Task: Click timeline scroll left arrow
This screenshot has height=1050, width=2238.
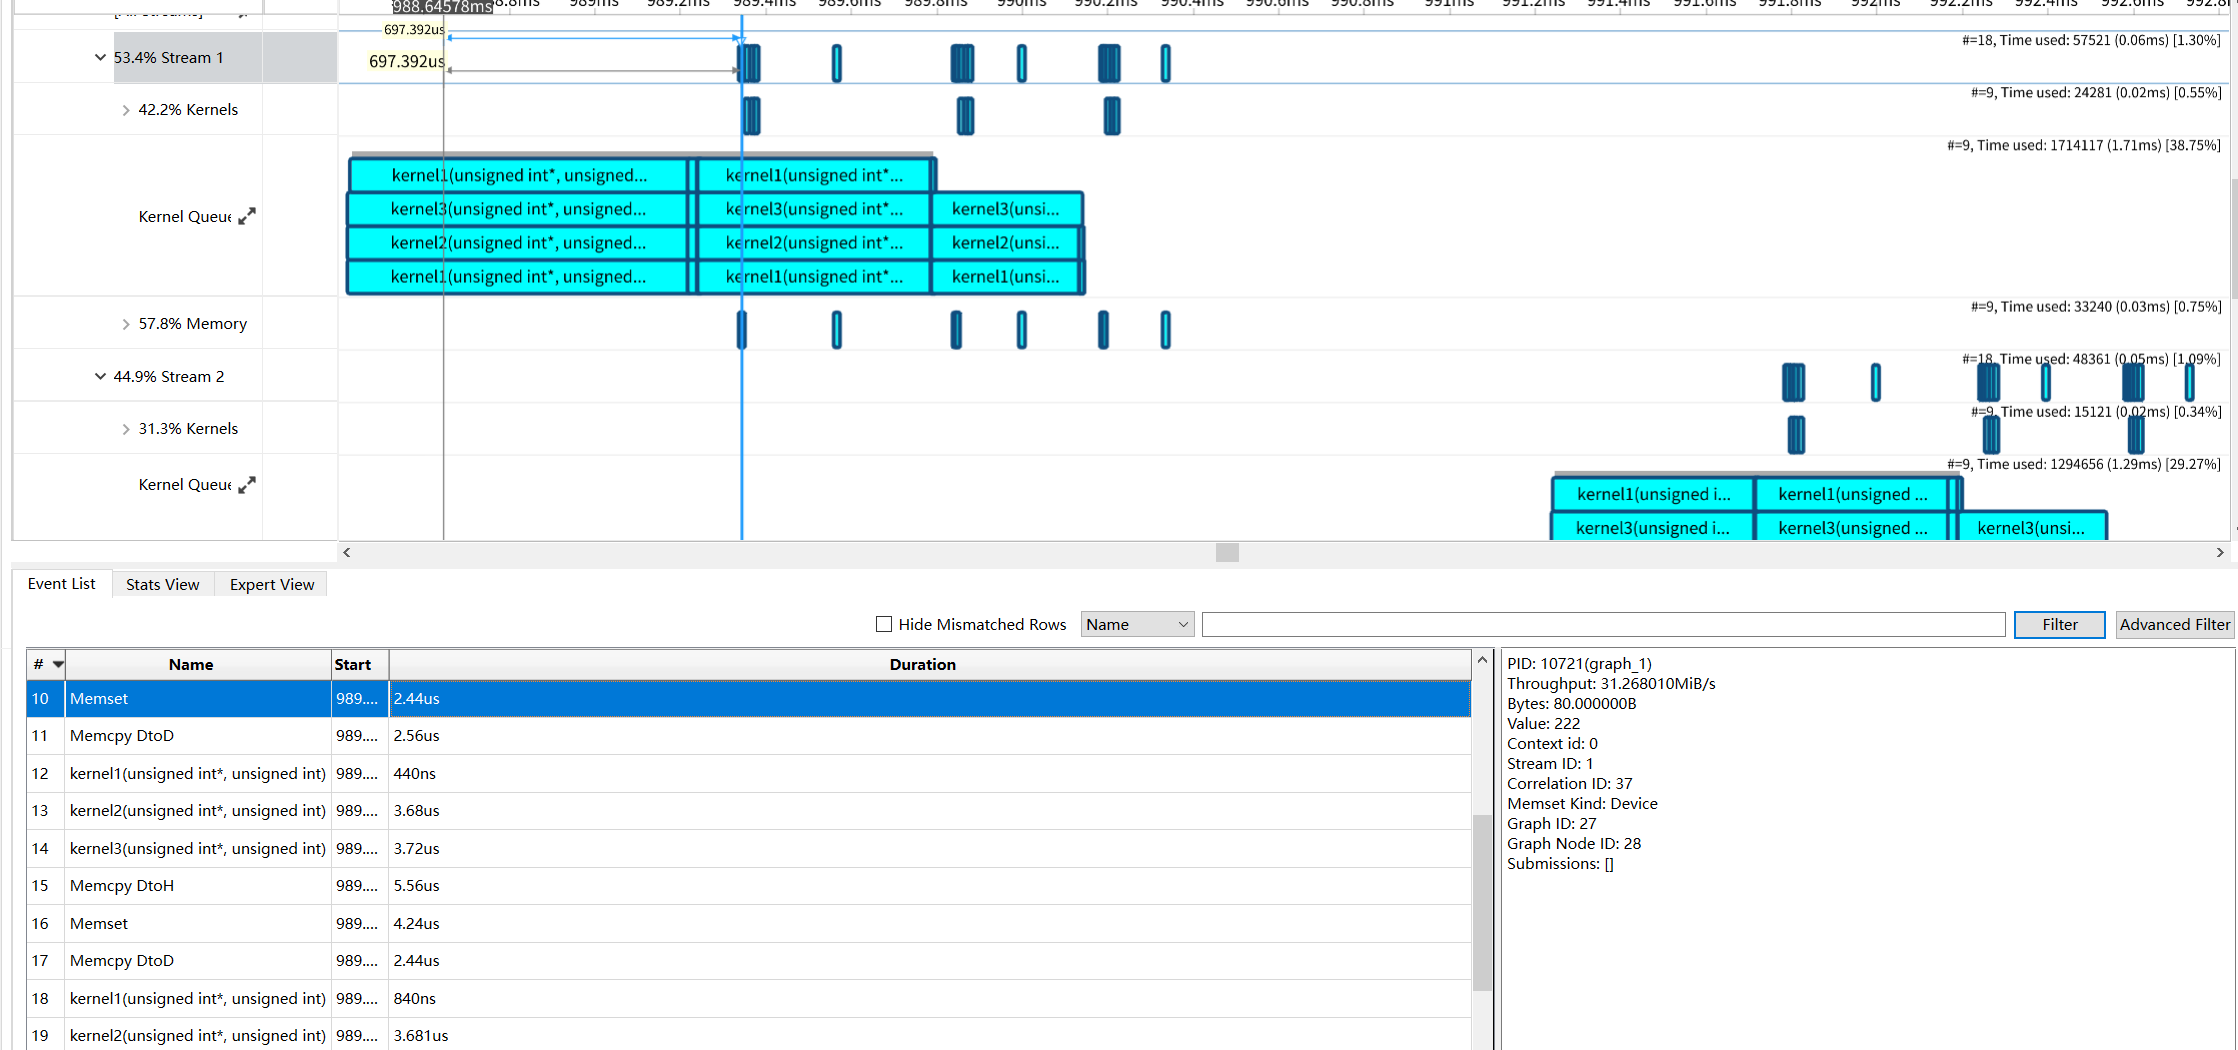Action: click(347, 552)
